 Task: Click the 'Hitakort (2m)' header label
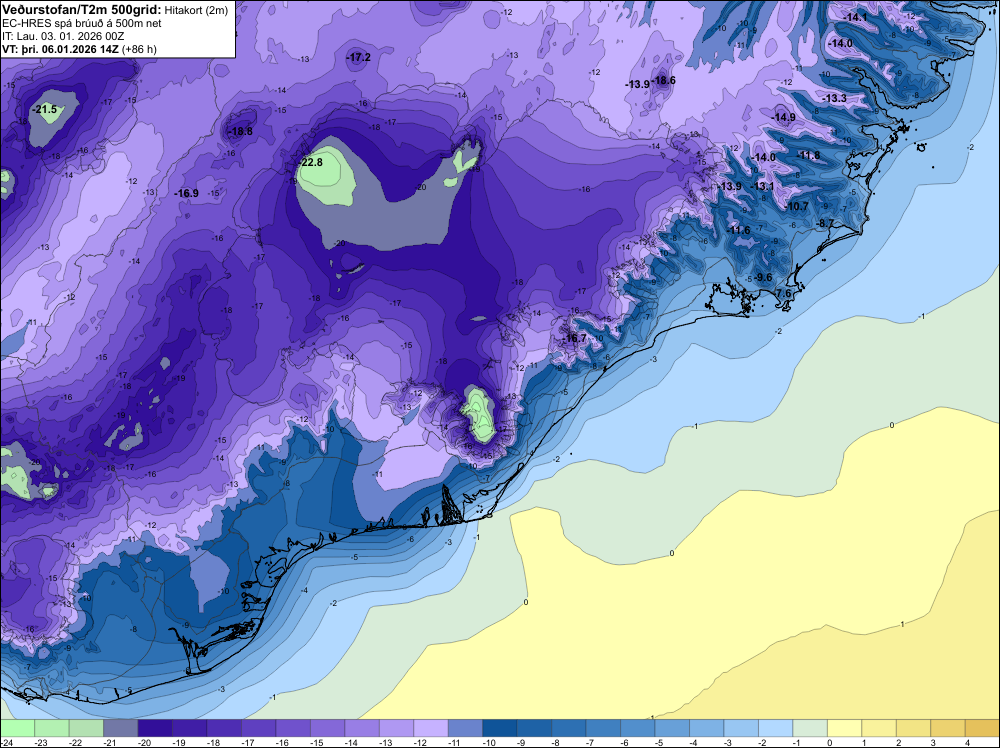[x=196, y=10]
